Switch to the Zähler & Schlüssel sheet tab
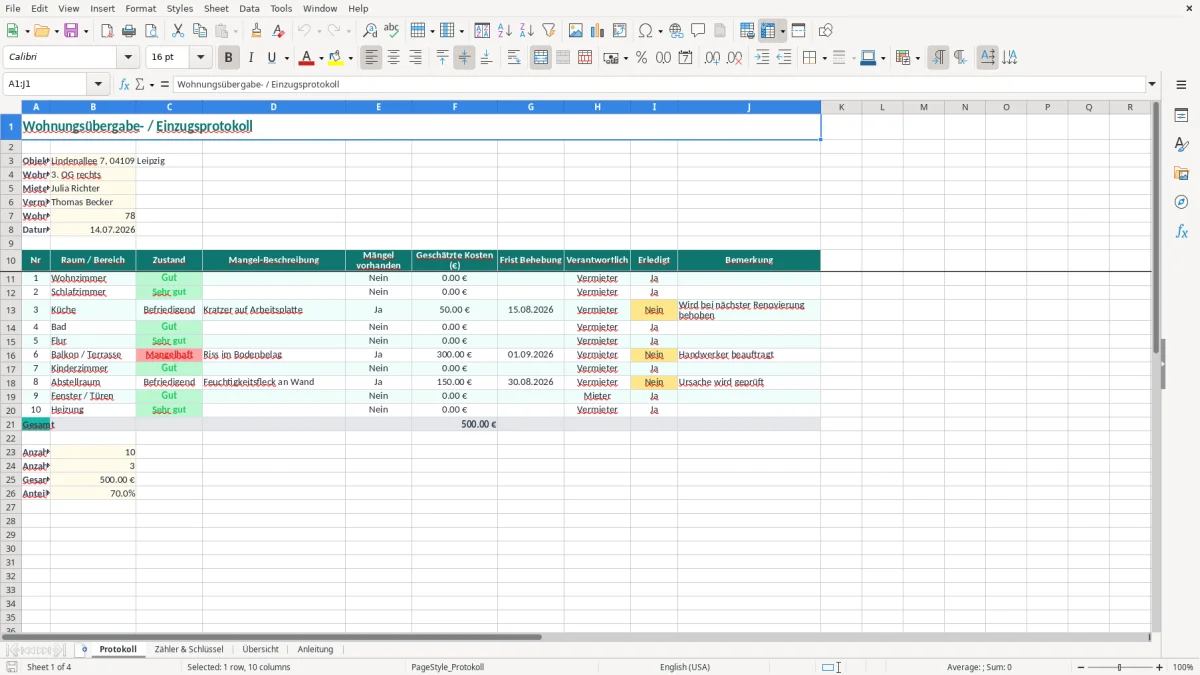1200x675 pixels. tap(189, 649)
